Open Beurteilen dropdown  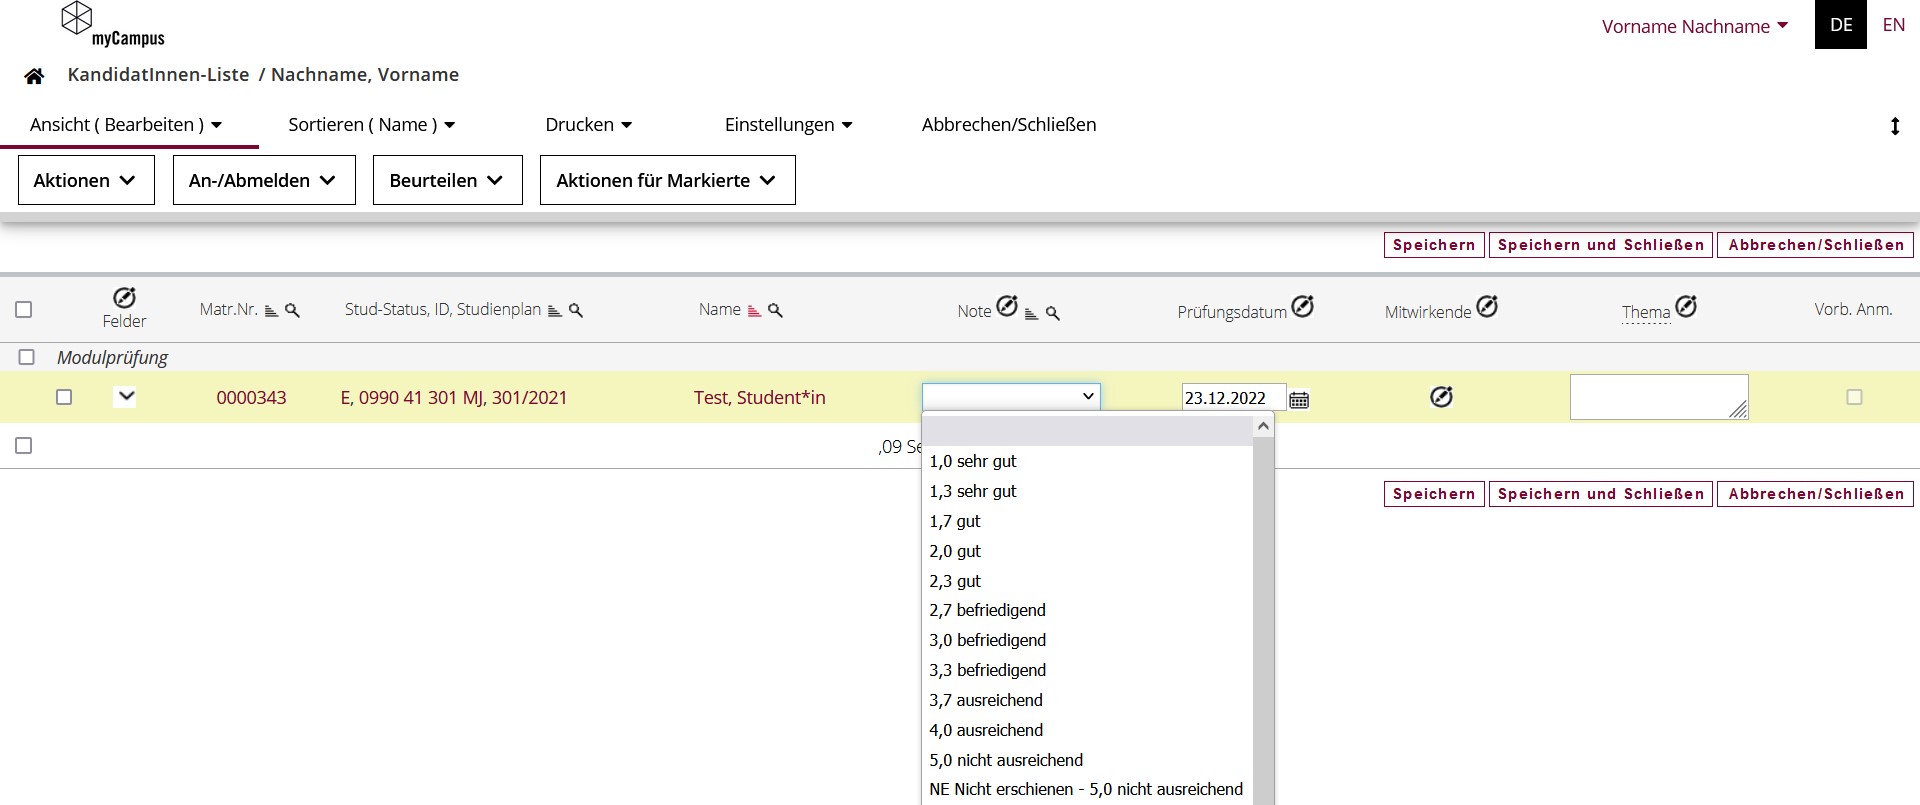[447, 180]
